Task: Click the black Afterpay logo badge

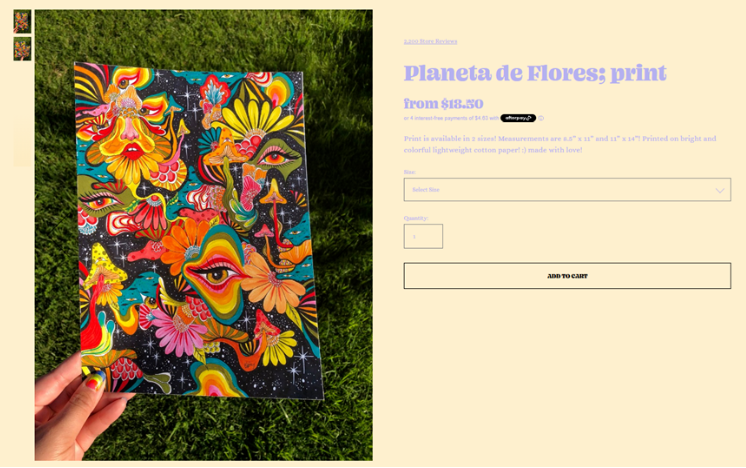Action: pyautogui.click(x=518, y=118)
